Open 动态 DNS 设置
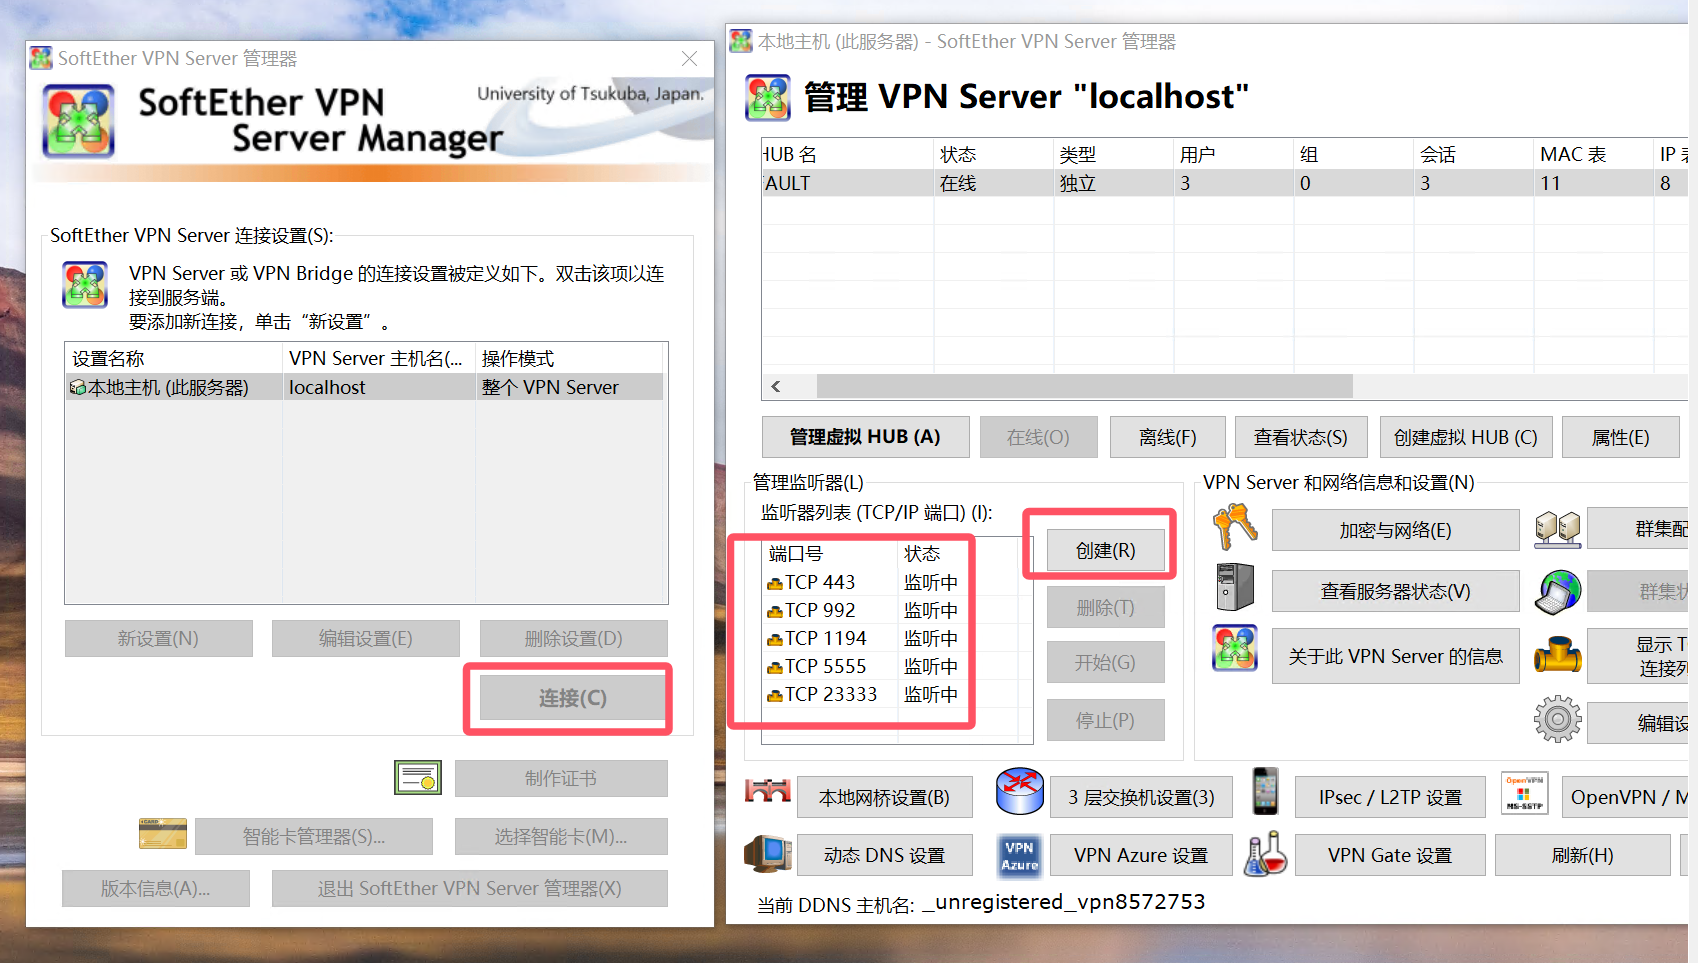This screenshot has width=1698, height=963. pyautogui.click(x=884, y=855)
